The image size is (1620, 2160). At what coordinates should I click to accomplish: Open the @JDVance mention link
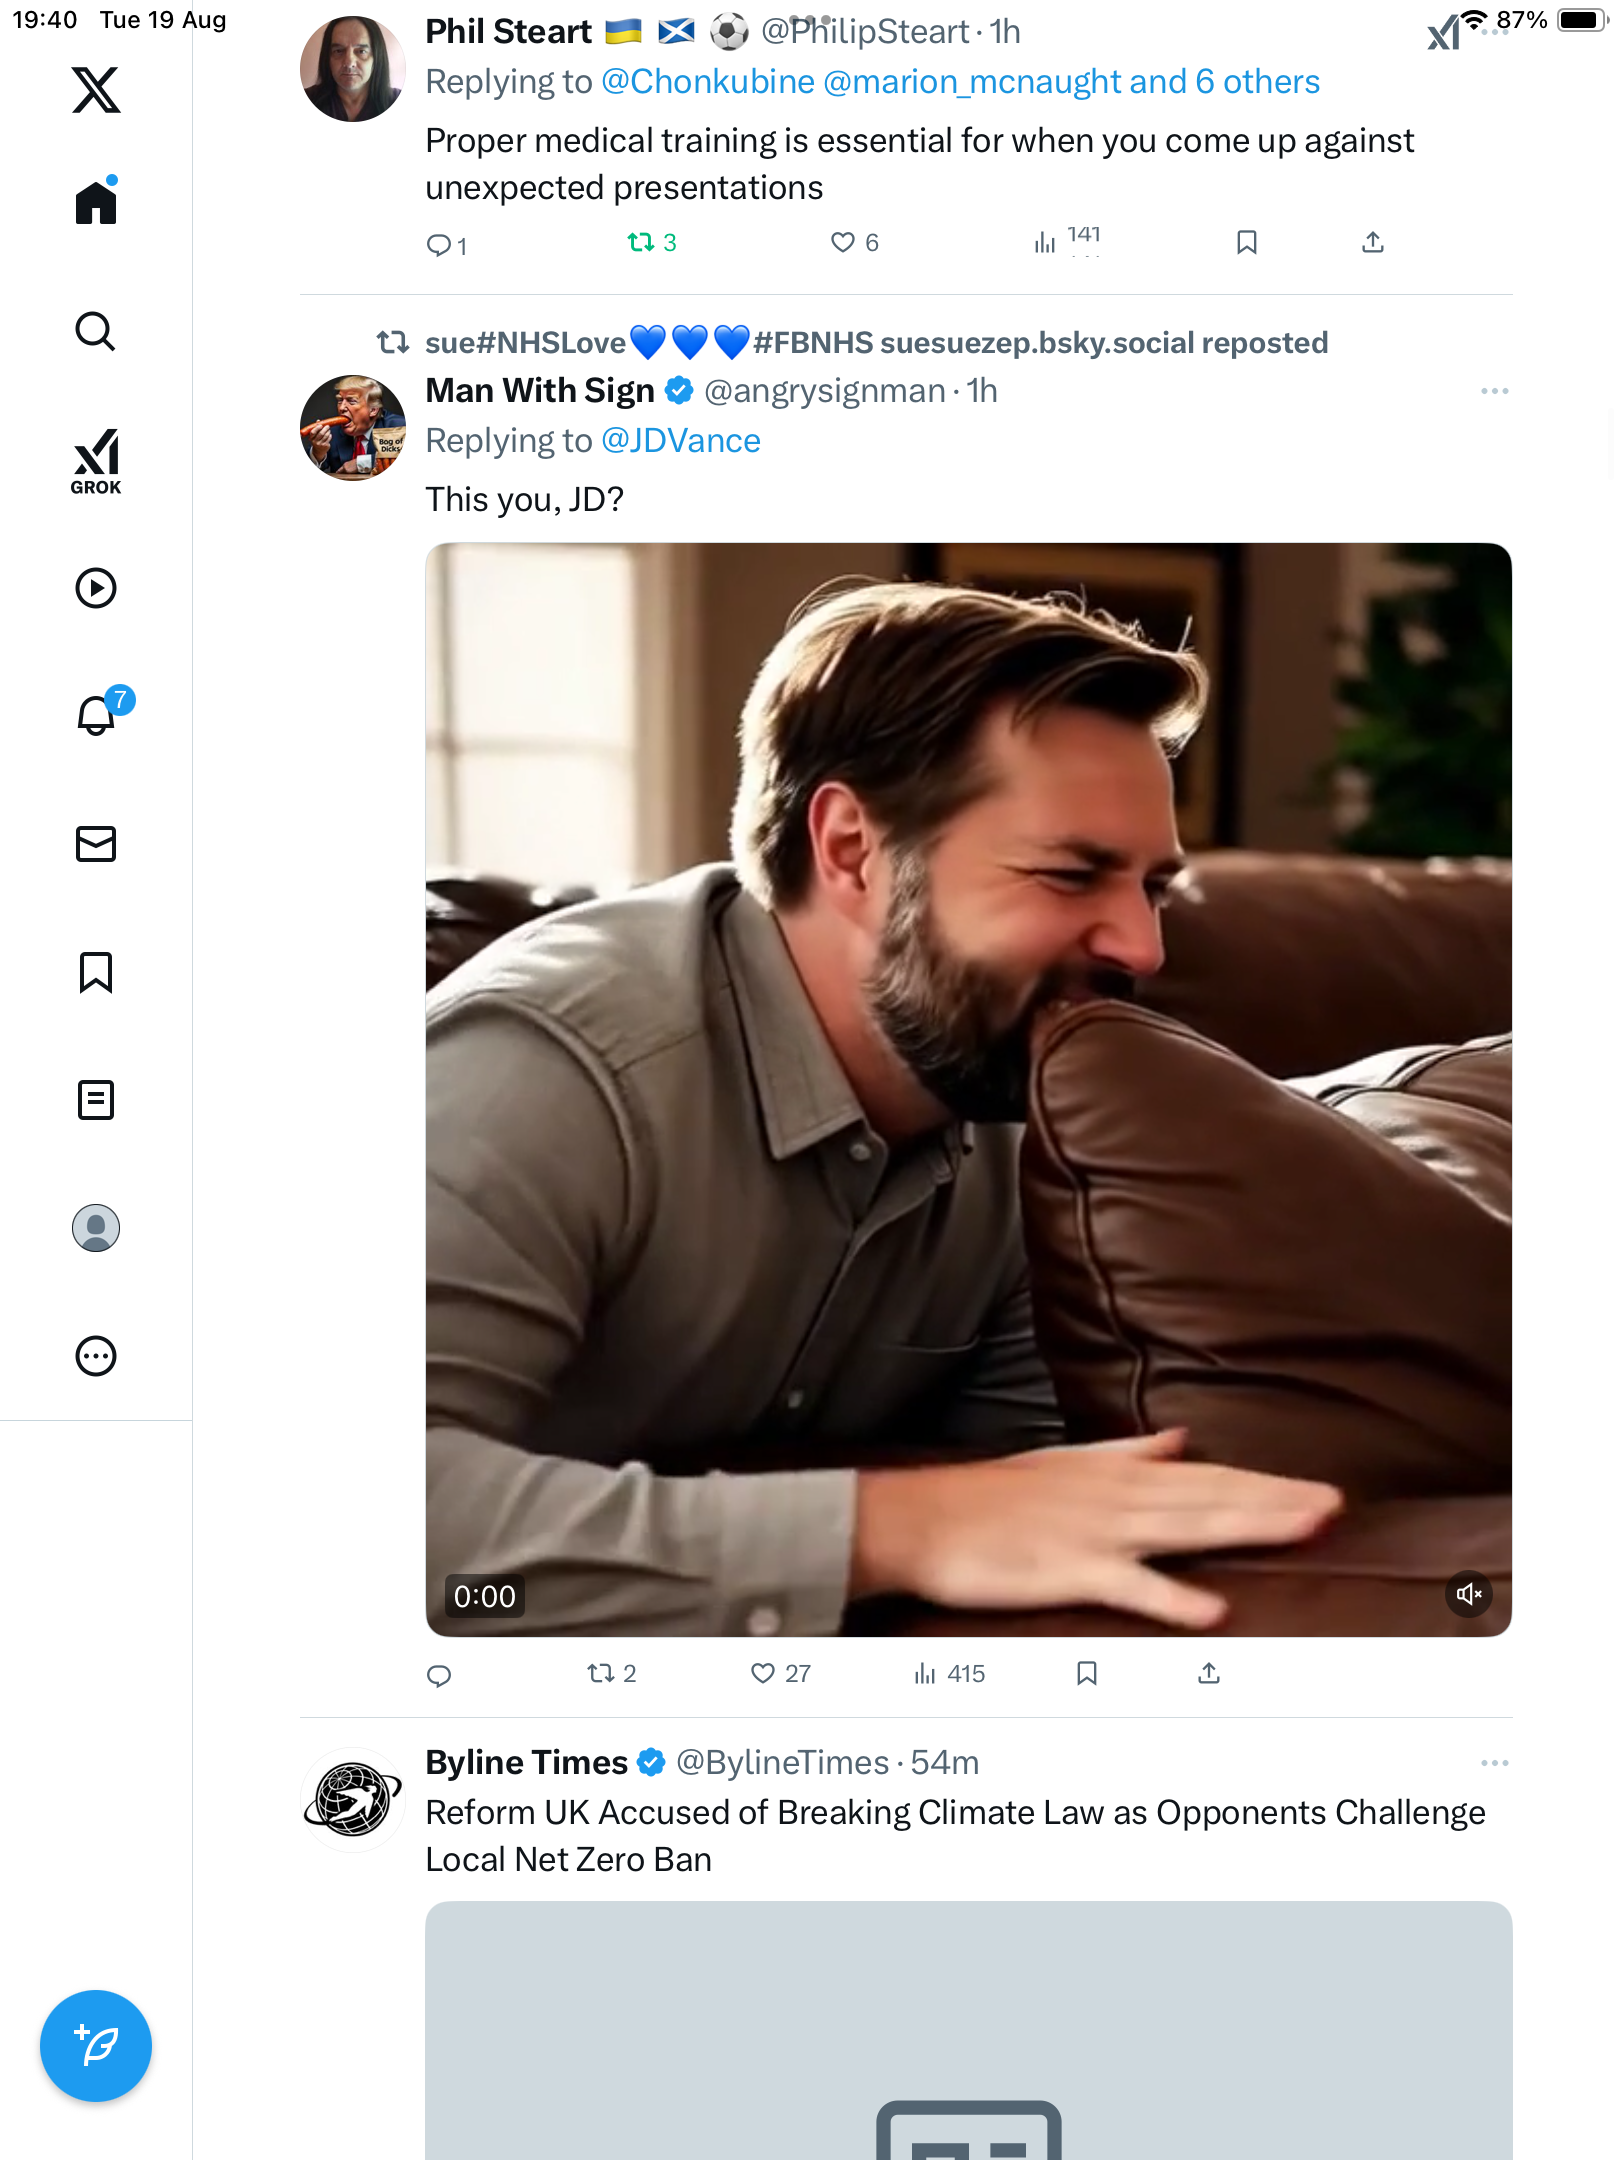tap(680, 441)
